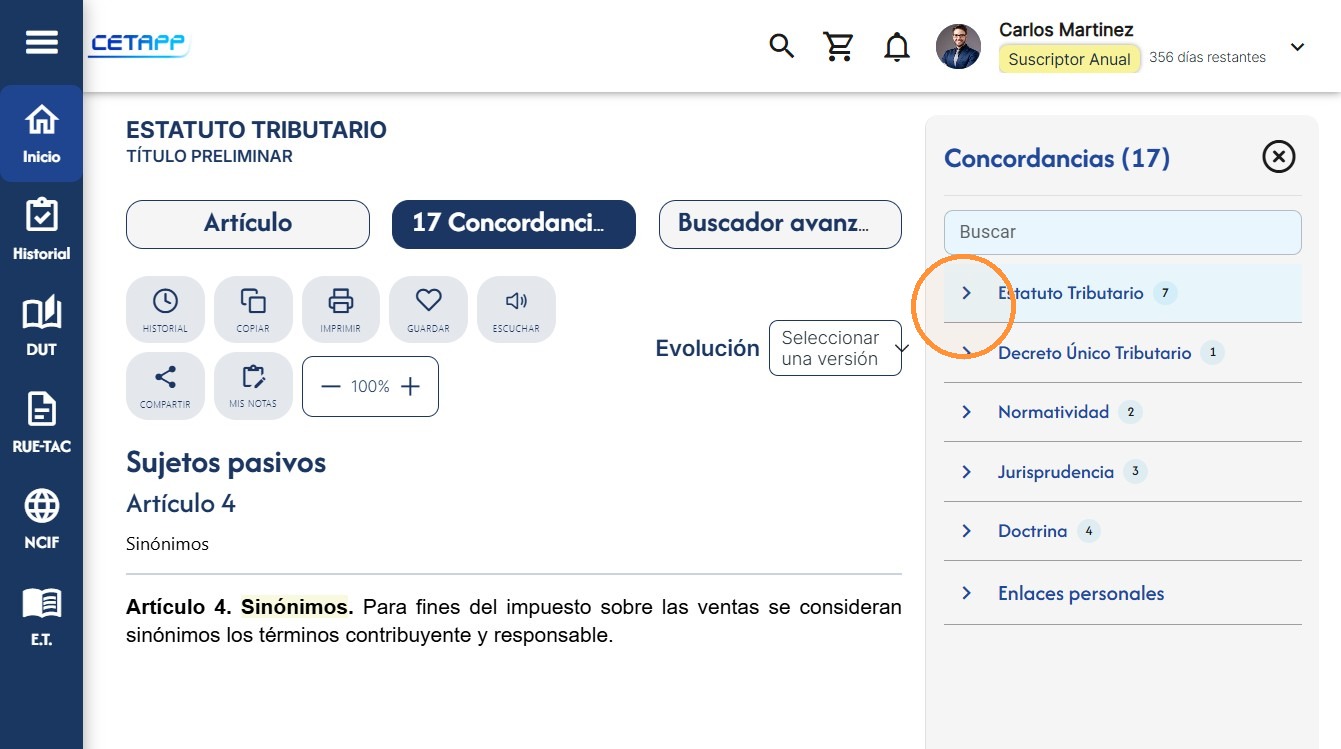Click ESTATUTO TRIBUTARIO page title
This screenshot has width=1341, height=749.
click(x=256, y=130)
